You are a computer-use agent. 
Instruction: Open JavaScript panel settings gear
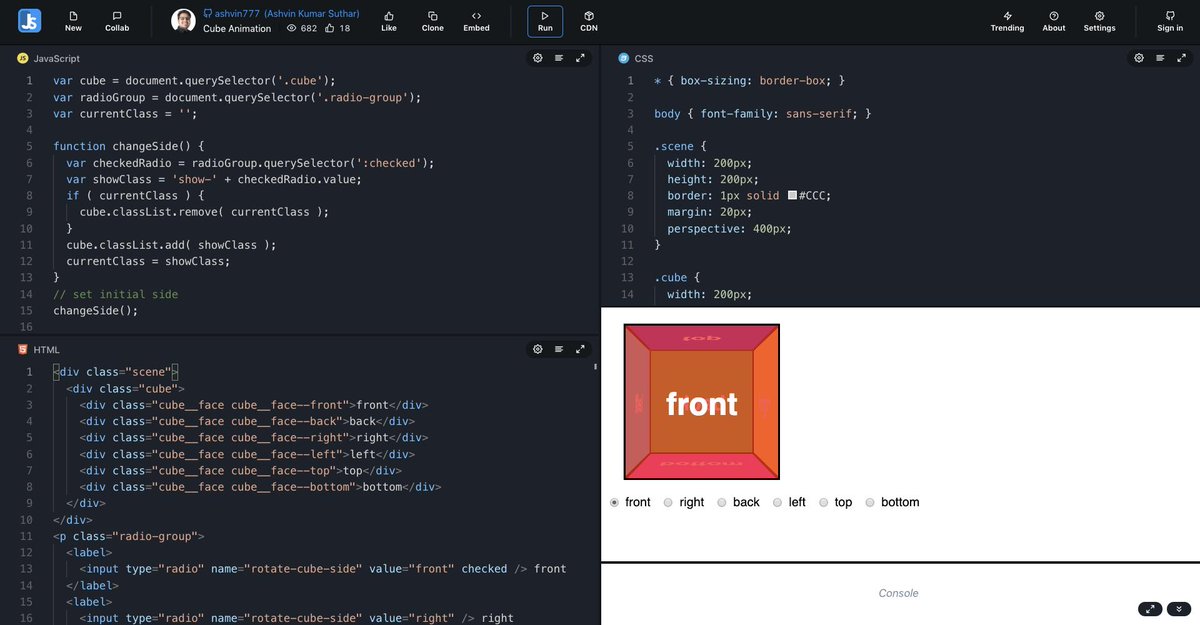[x=537, y=58]
